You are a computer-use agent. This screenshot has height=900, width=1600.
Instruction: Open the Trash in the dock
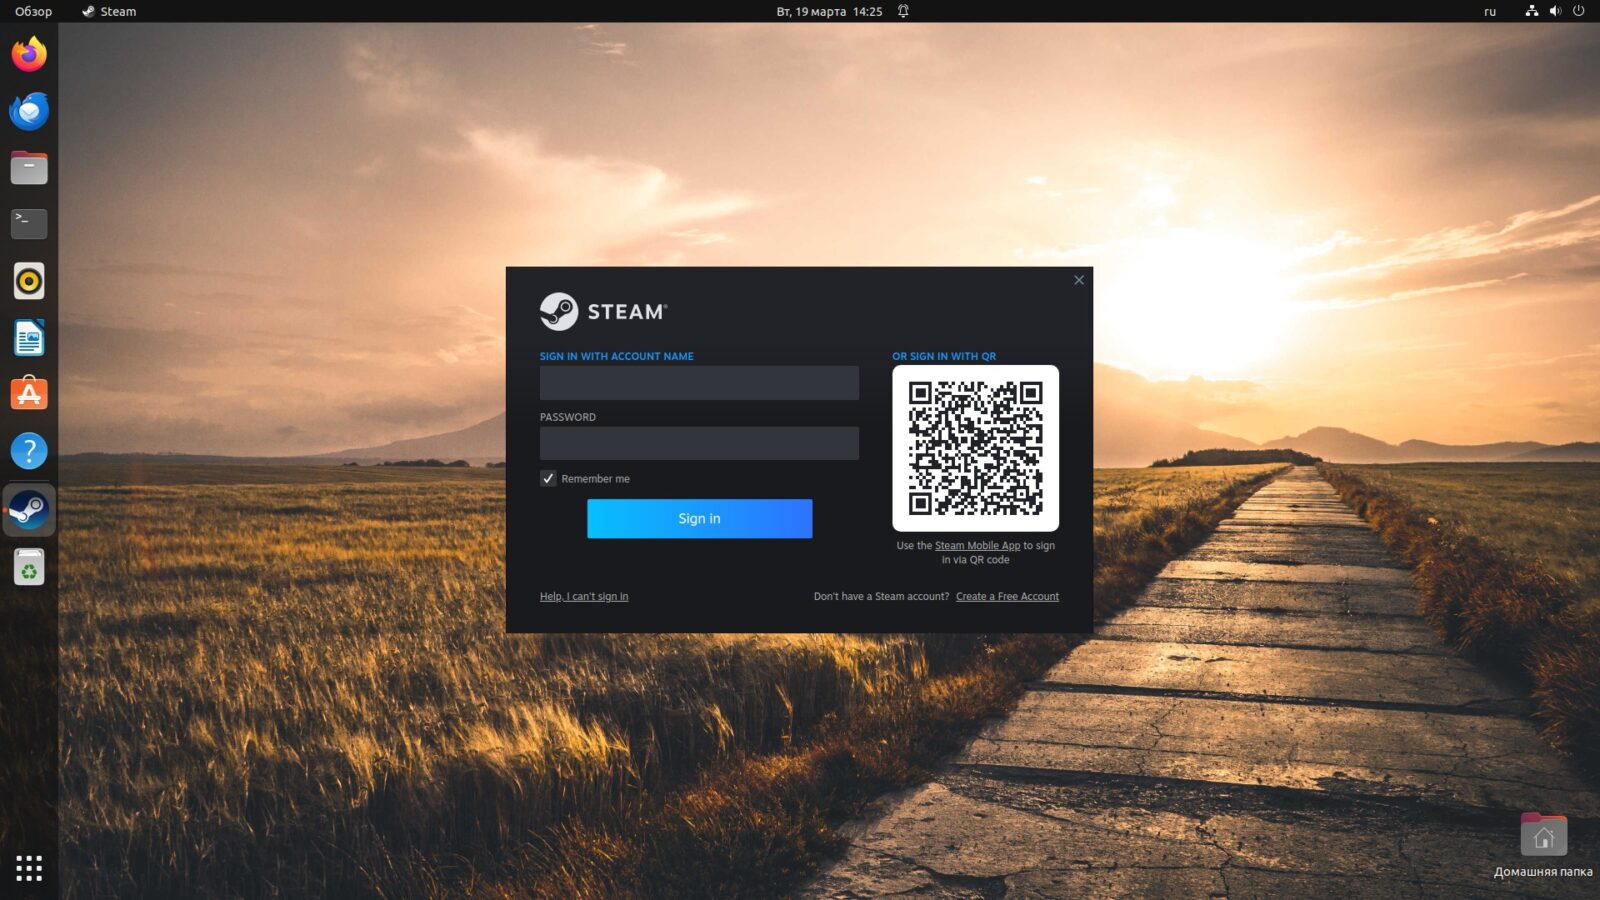tap(29, 567)
